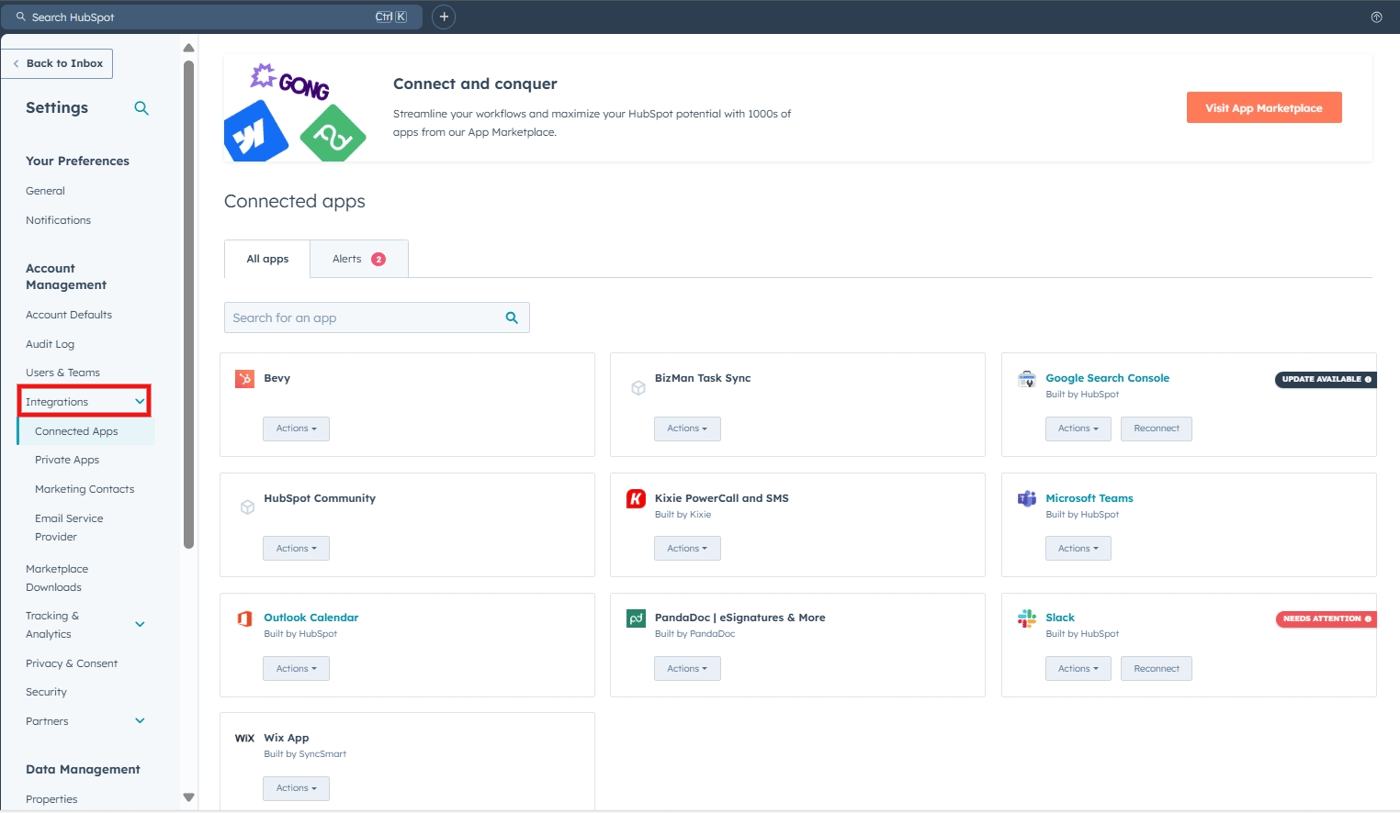Expand the Partners section
Screen dimensions: 1400x813
[x=140, y=721]
